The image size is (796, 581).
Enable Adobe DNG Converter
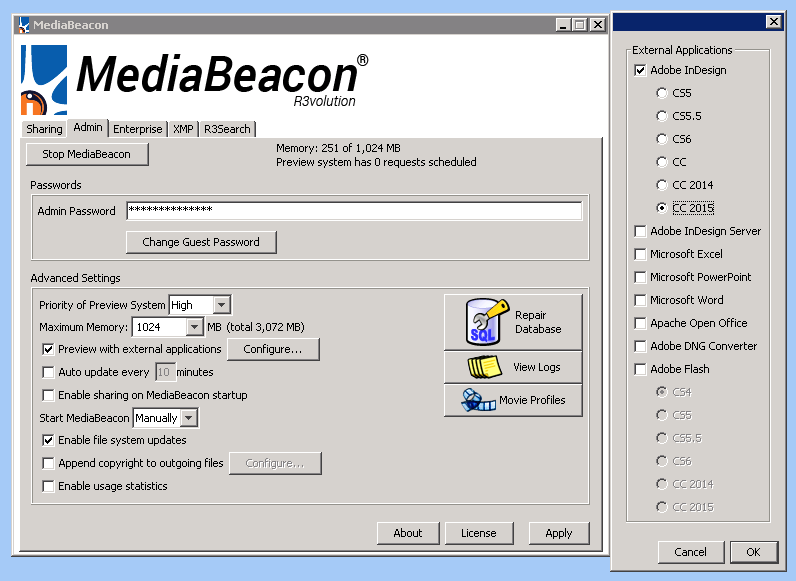[640, 346]
